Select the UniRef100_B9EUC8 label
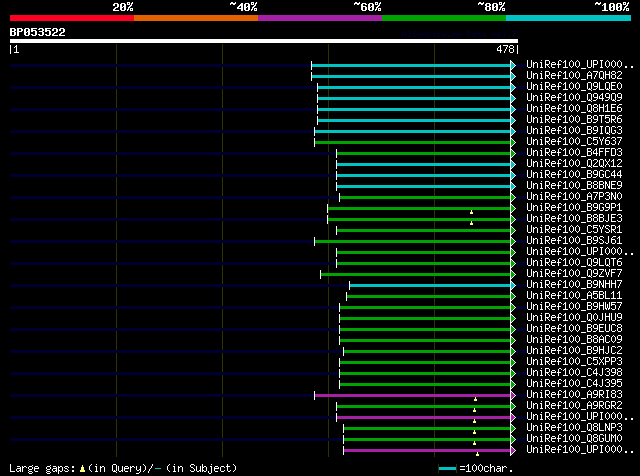This screenshot has height=476, width=640. click(x=574, y=329)
